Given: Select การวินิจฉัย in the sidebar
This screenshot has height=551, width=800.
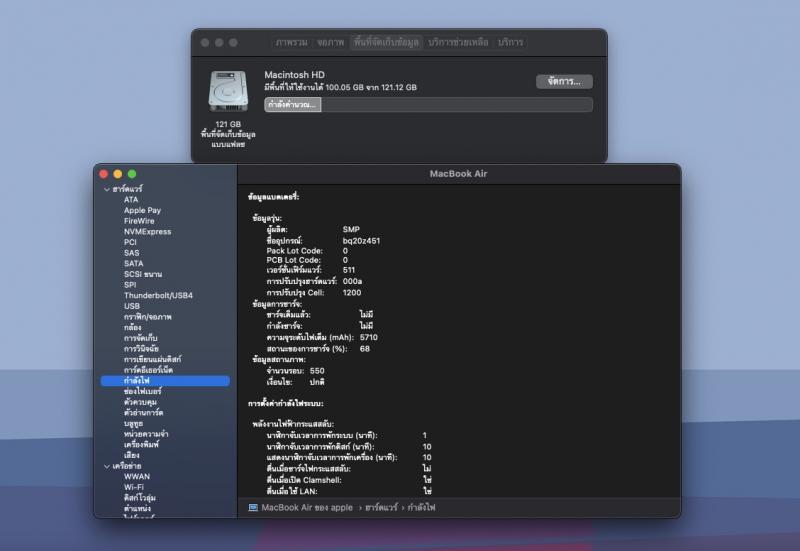Looking at the screenshot, I should [x=141, y=349].
